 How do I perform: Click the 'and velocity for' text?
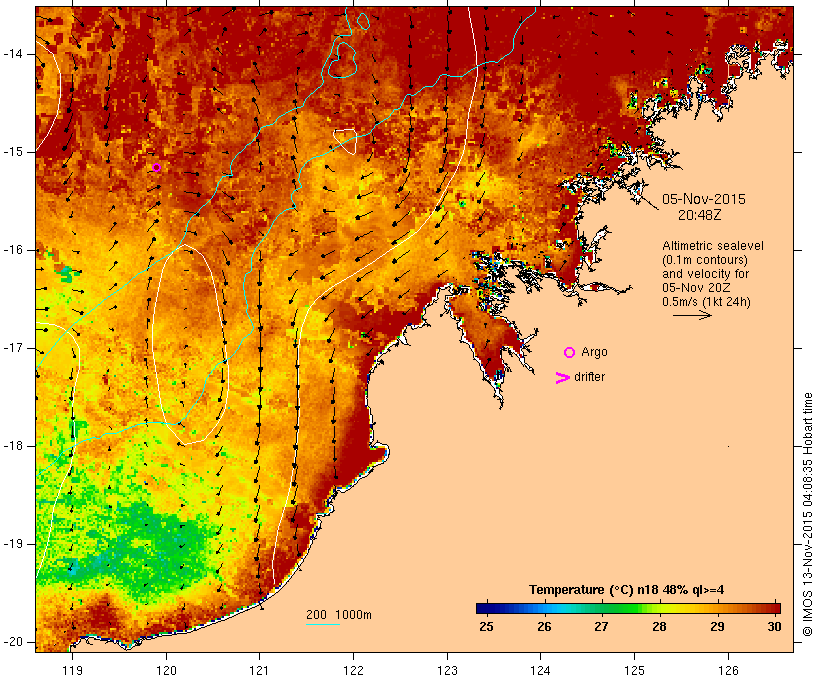point(705,274)
